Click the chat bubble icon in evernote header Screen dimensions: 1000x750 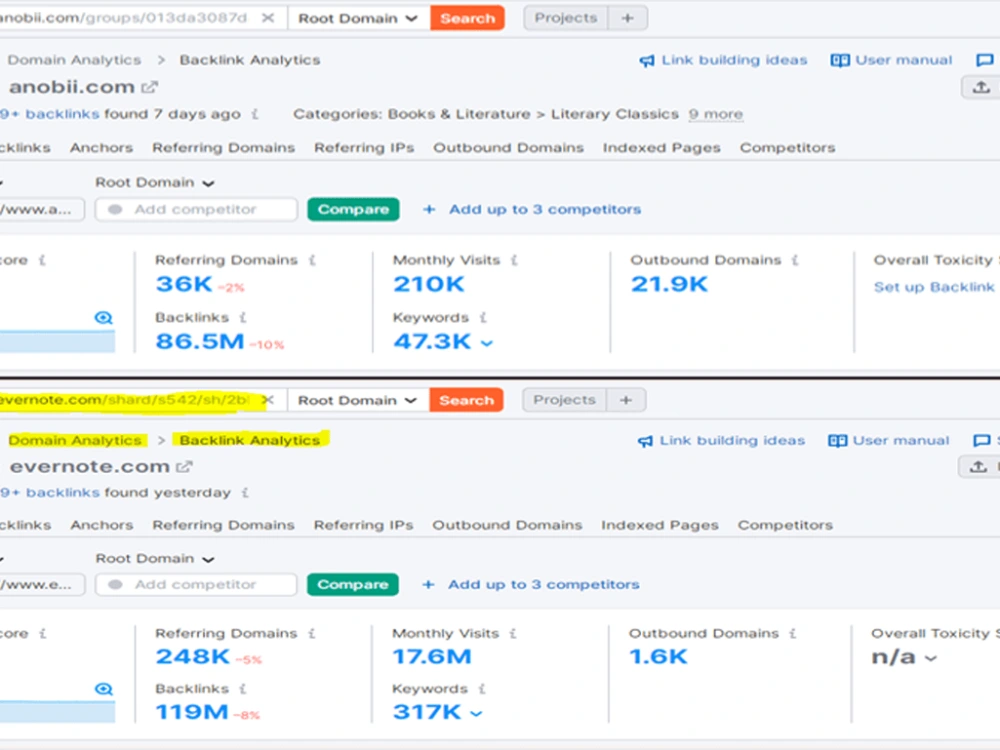(982, 440)
